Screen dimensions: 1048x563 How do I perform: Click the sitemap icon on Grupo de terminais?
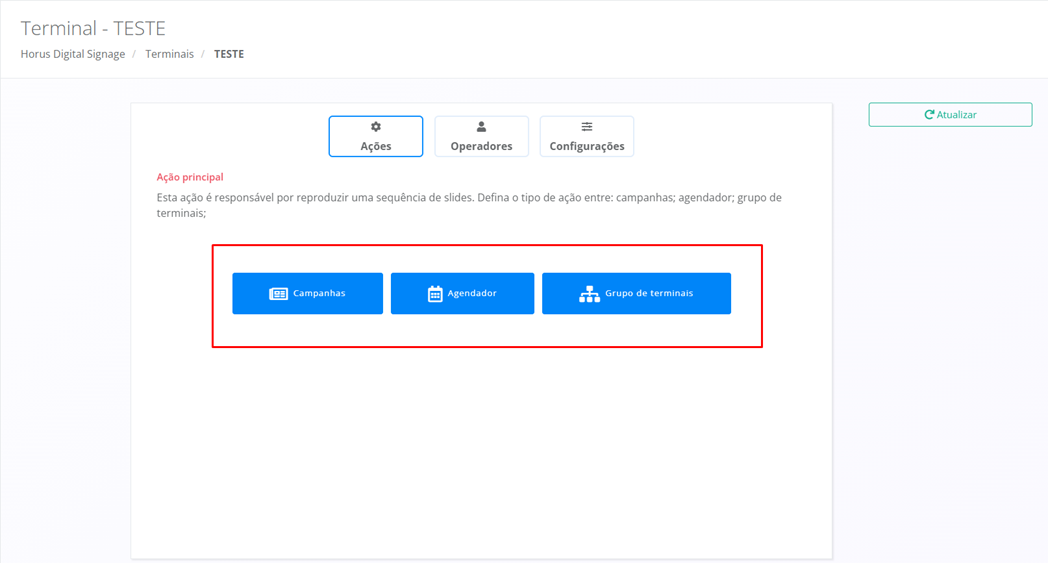click(x=589, y=294)
